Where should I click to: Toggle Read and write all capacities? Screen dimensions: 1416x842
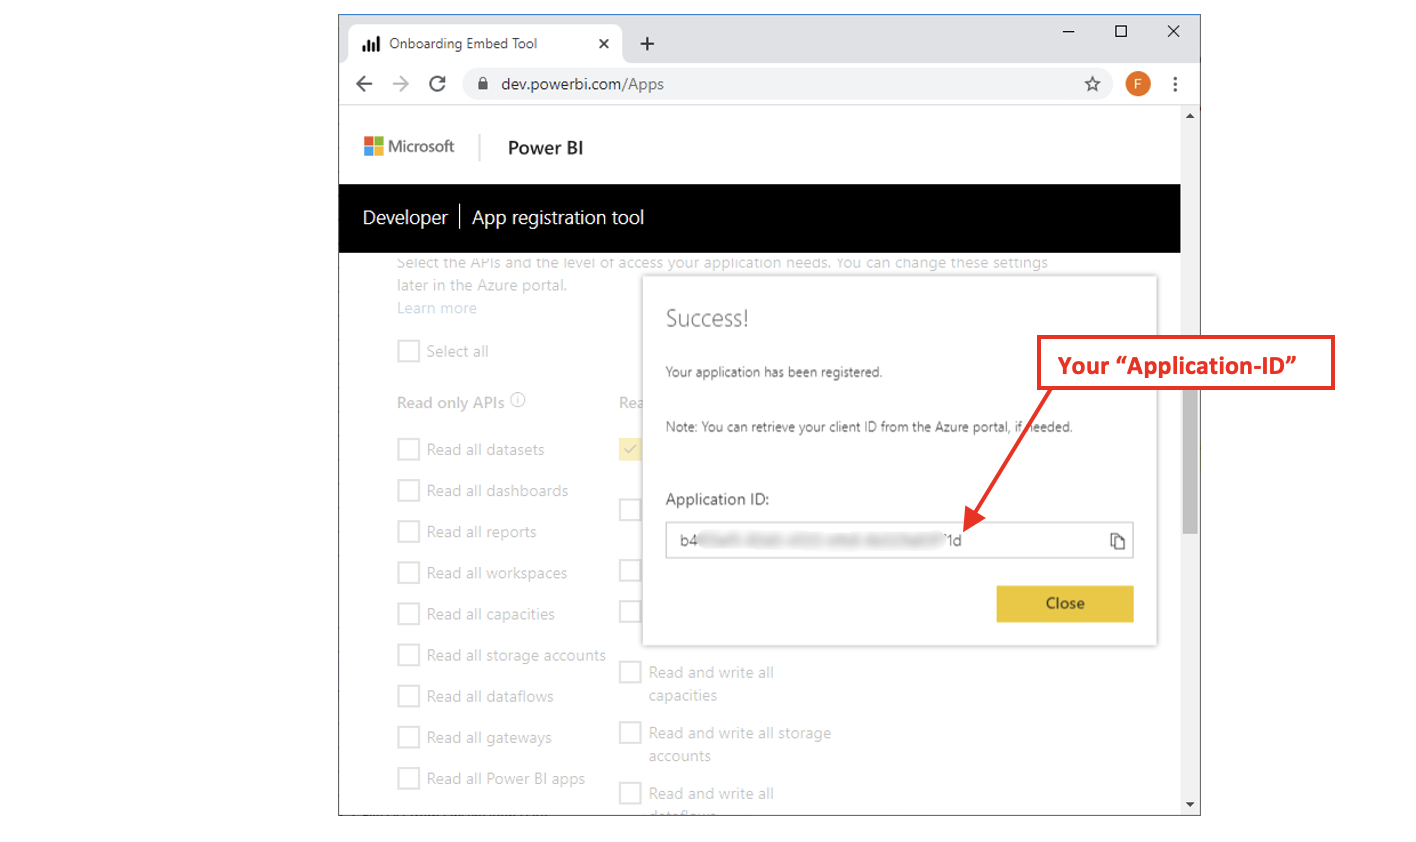coord(630,672)
